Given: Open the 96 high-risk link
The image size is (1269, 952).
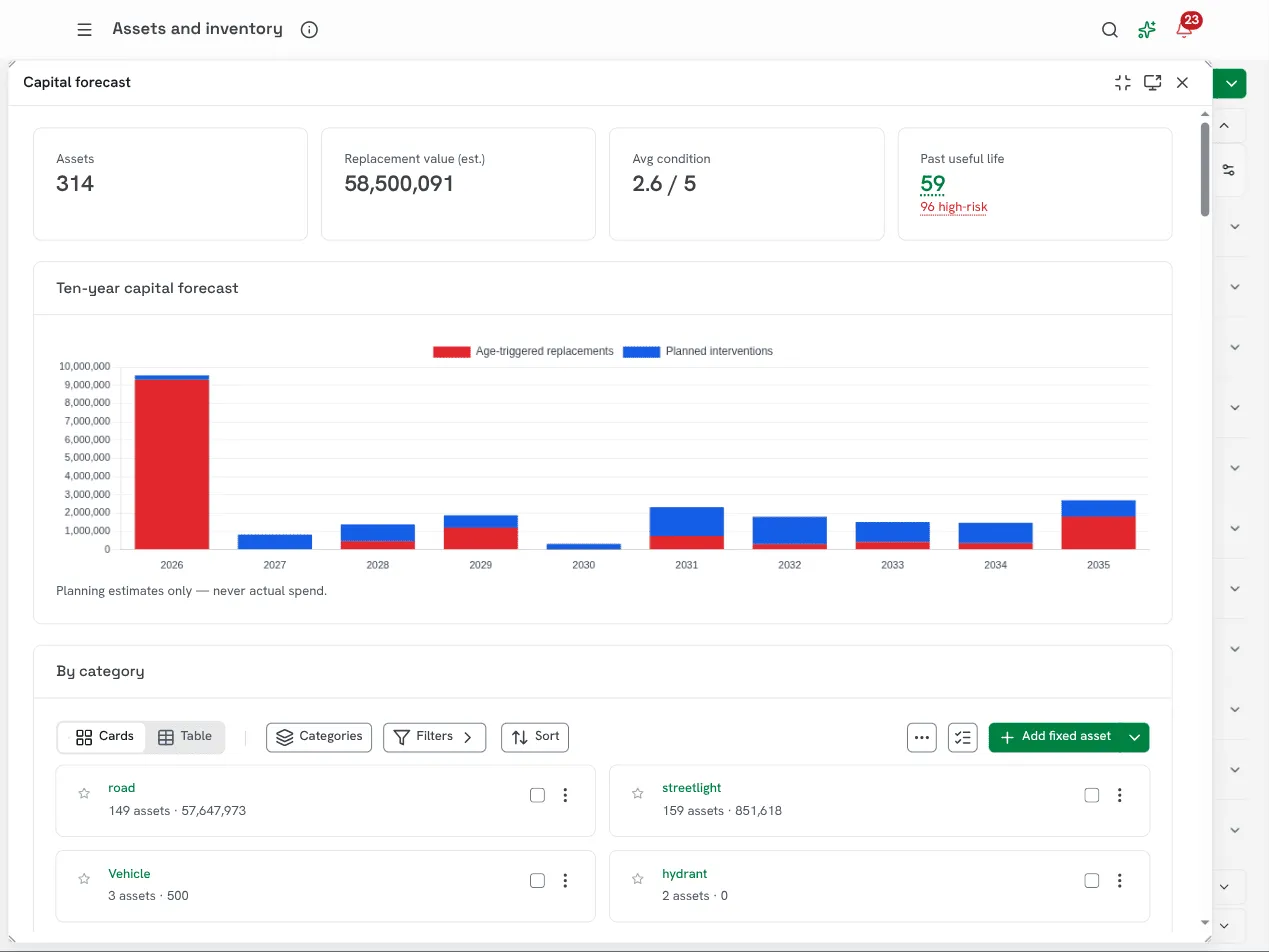Looking at the screenshot, I should [x=954, y=207].
